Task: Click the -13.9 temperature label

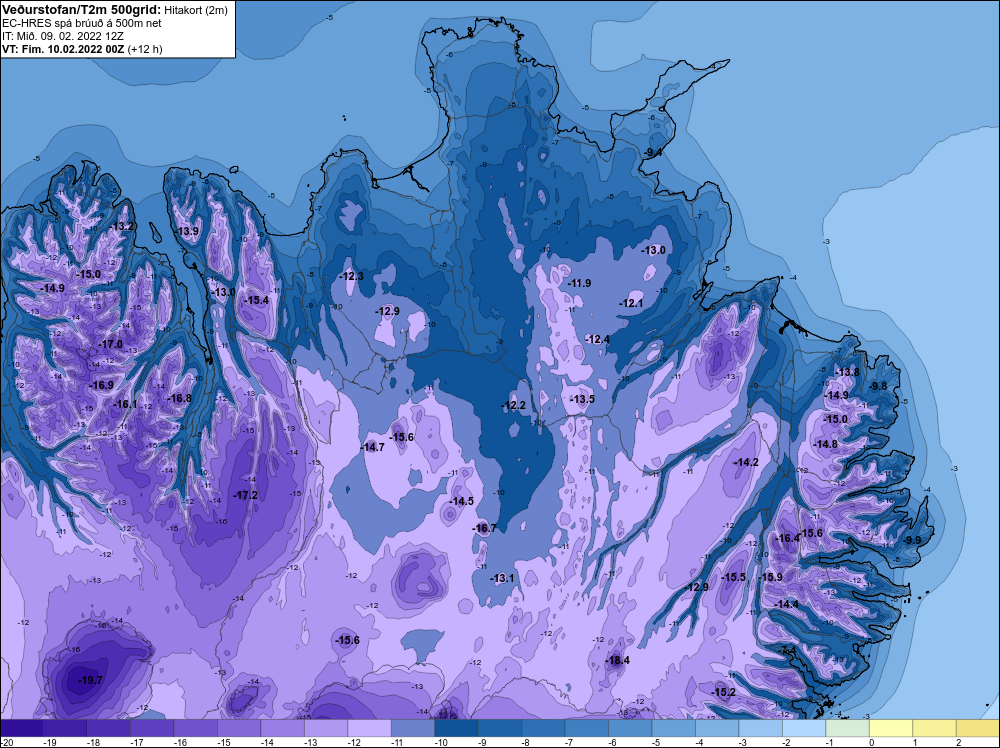Action: [188, 231]
